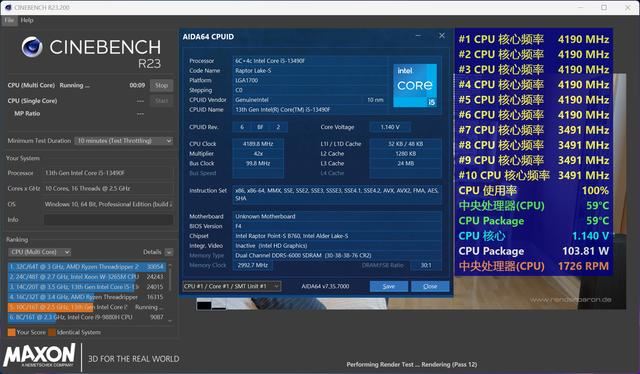This screenshot has width=640, height=374.
Task: Stop the running multi core test
Action: 161,85
